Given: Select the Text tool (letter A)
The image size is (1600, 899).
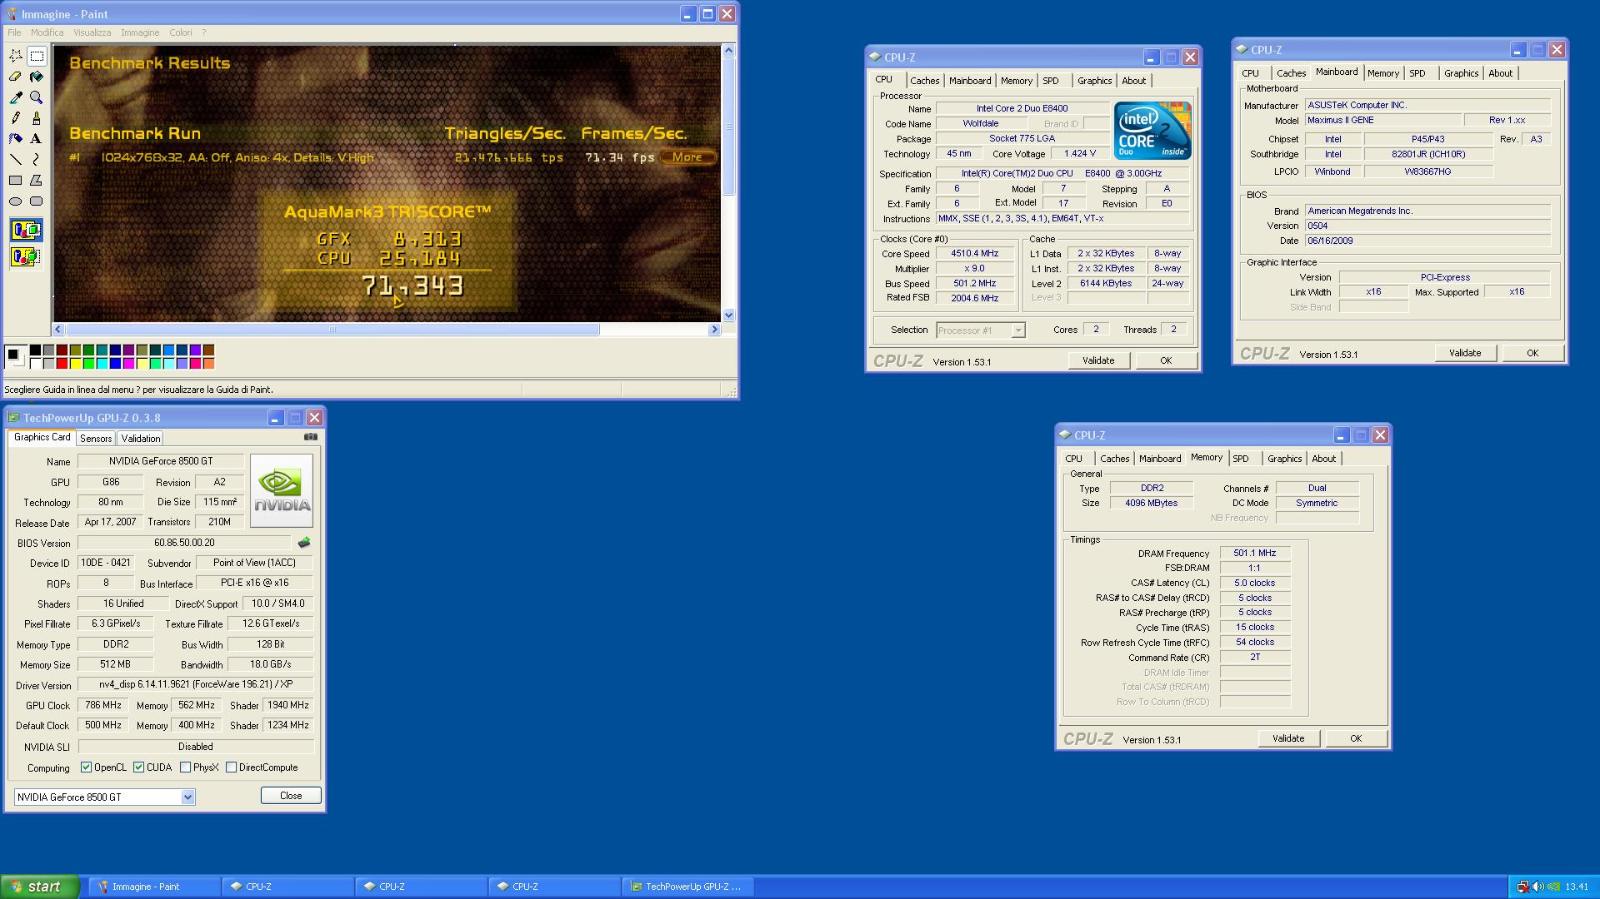Looking at the screenshot, I should (x=36, y=139).
